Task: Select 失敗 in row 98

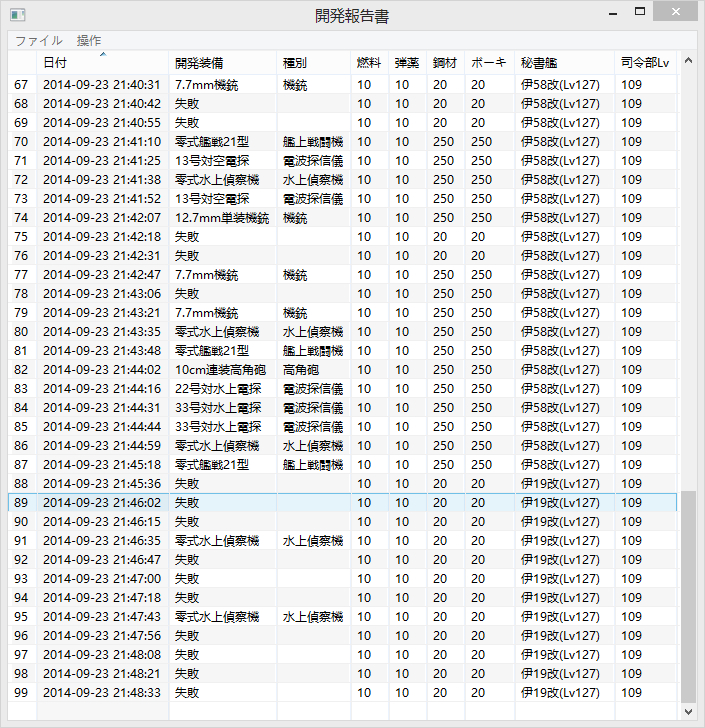Action: coord(187,674)
